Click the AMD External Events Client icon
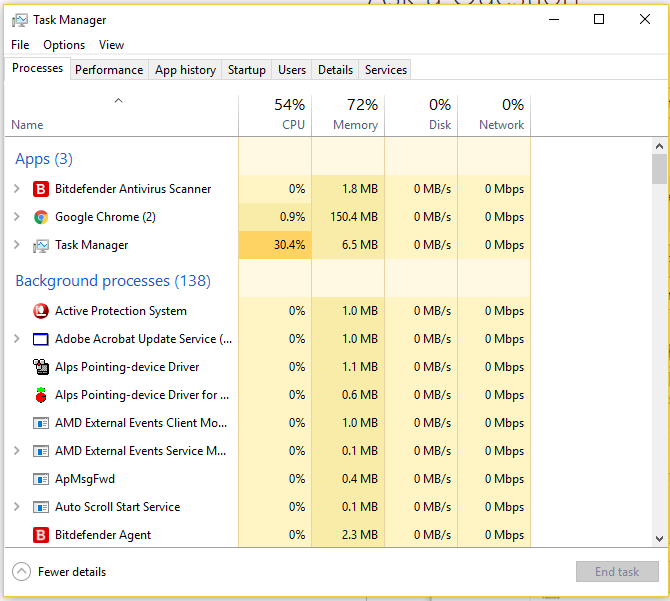 pyautogui.click(x=41, y=423)
